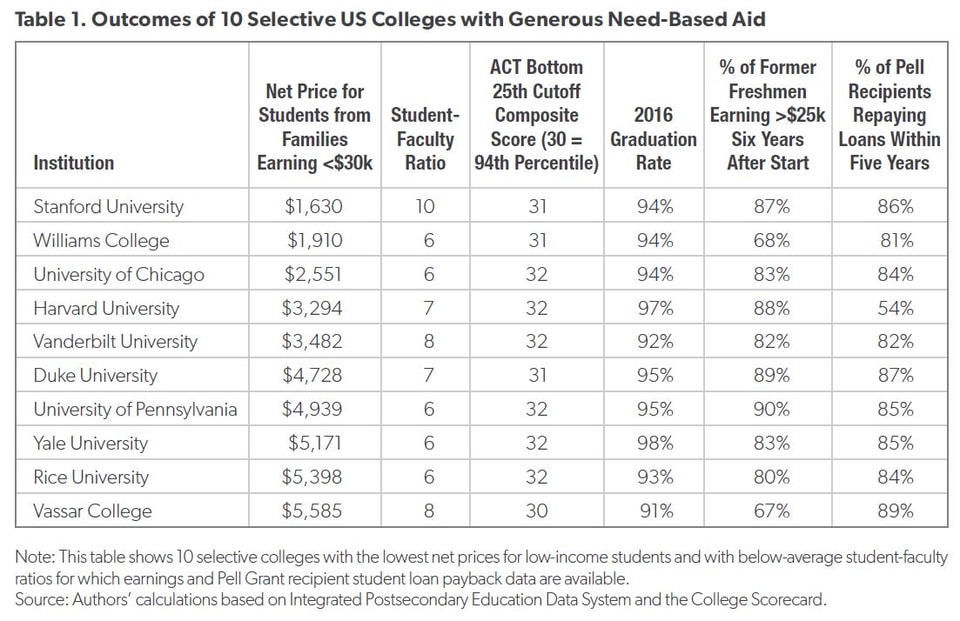Select the University of Pennsylvania cell
960x621 pixels.
135,410
